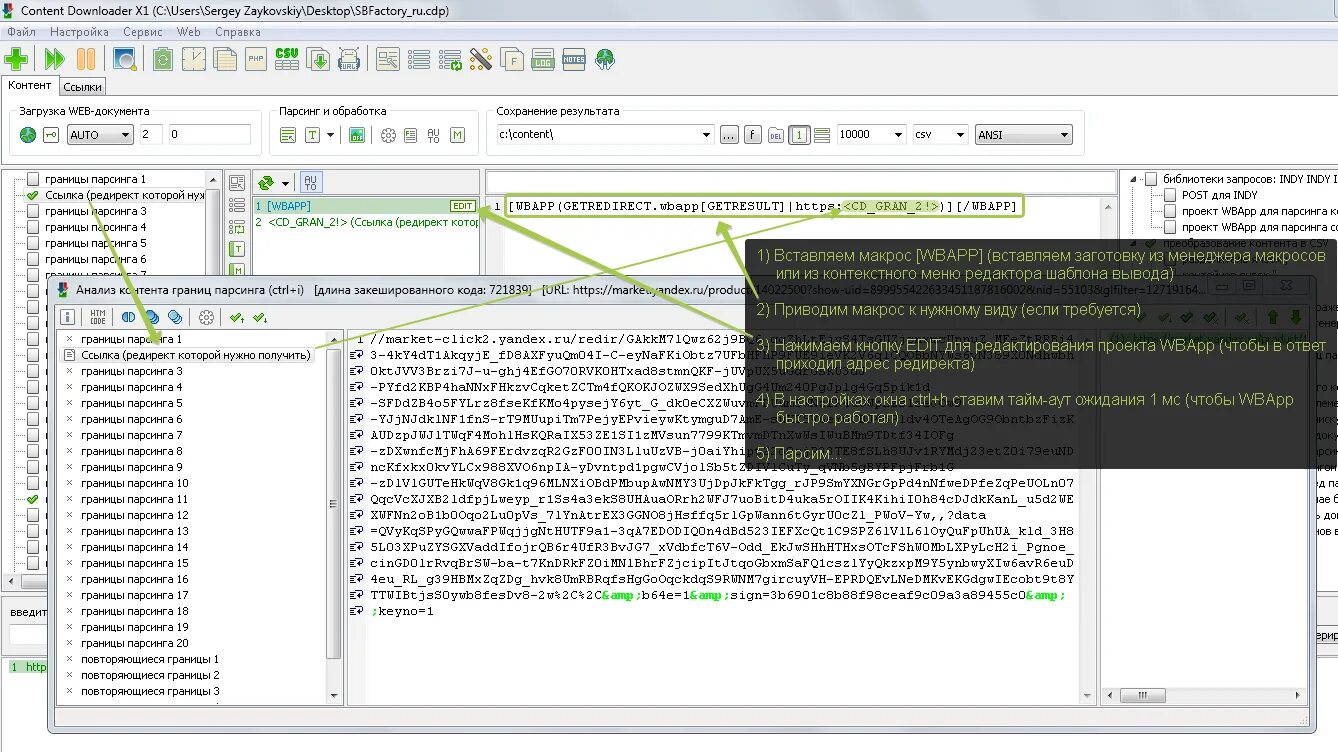1338x752 pixels.
Task: Click the magic wand tool icon
Action: coord(481,59)
